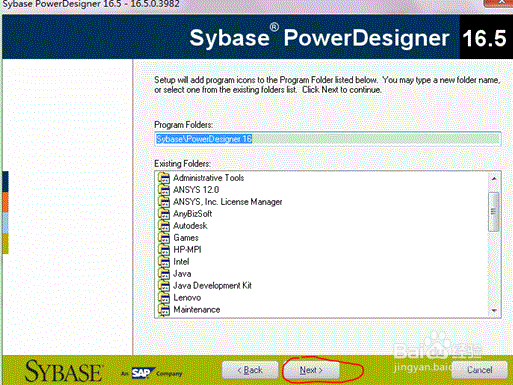Click the Next button
Image resolution: width=513 pixels, height=385 pixels.
coord(311,370)
